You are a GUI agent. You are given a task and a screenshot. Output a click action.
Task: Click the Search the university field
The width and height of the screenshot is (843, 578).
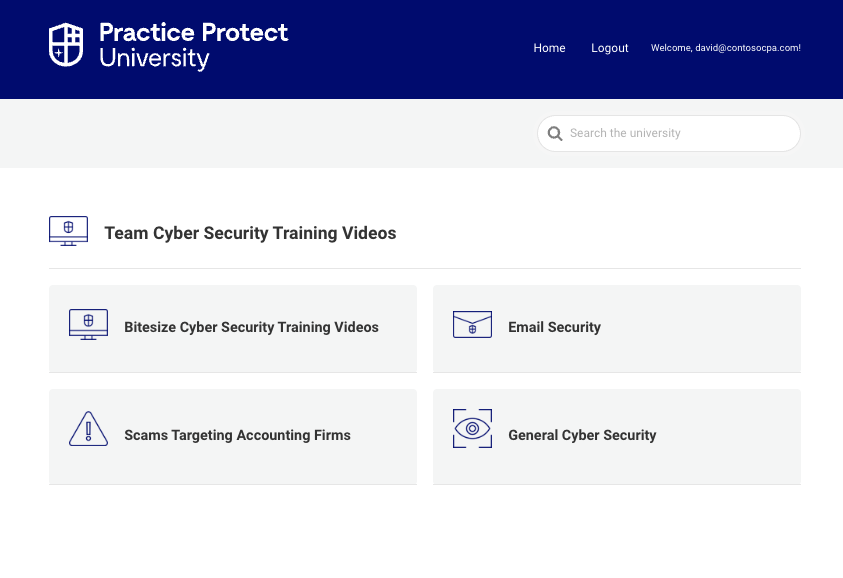[x=669, y=133]
